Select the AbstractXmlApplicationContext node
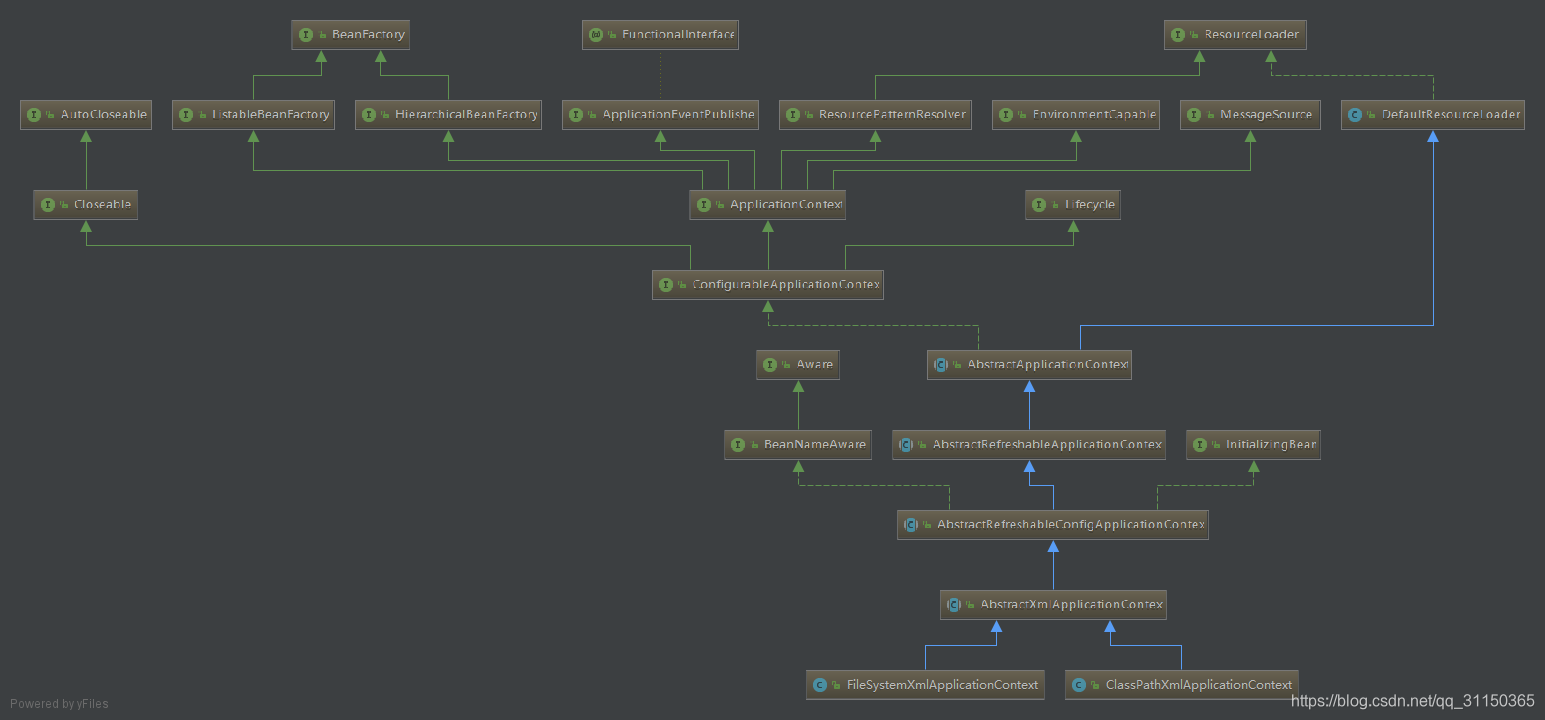 pyautogui.click(x=1053, y=605)
